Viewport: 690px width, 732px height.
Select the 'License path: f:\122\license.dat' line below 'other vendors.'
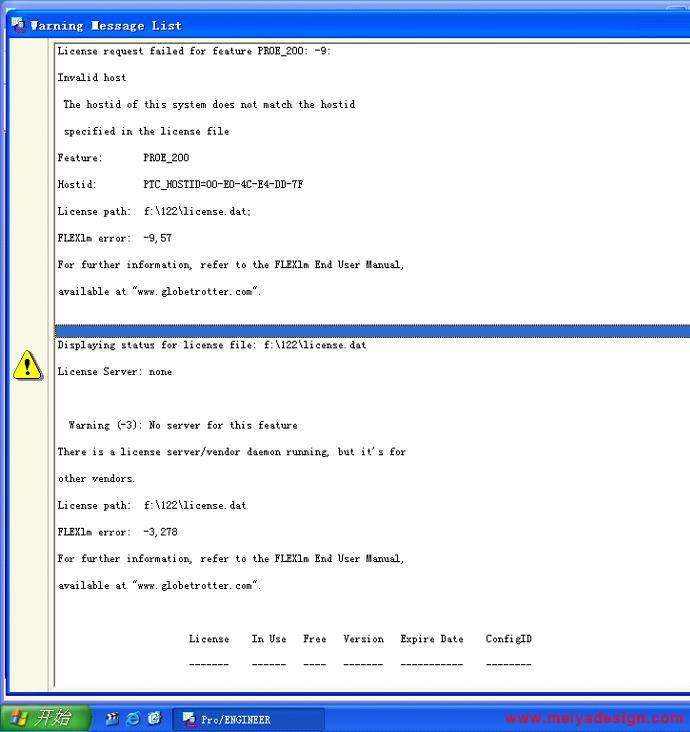click(152, 506)
